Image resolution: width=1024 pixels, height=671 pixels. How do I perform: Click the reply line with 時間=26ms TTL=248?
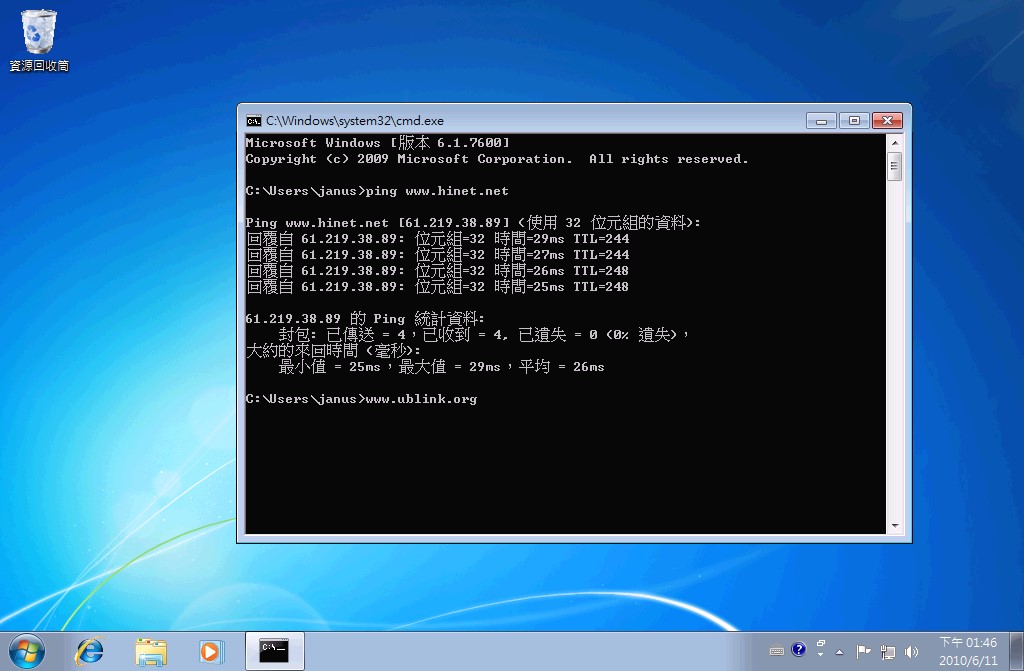pos(438,270)
